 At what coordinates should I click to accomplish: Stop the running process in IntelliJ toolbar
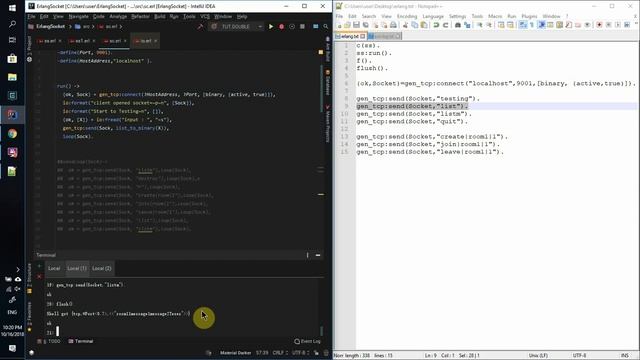click(302, 27)
